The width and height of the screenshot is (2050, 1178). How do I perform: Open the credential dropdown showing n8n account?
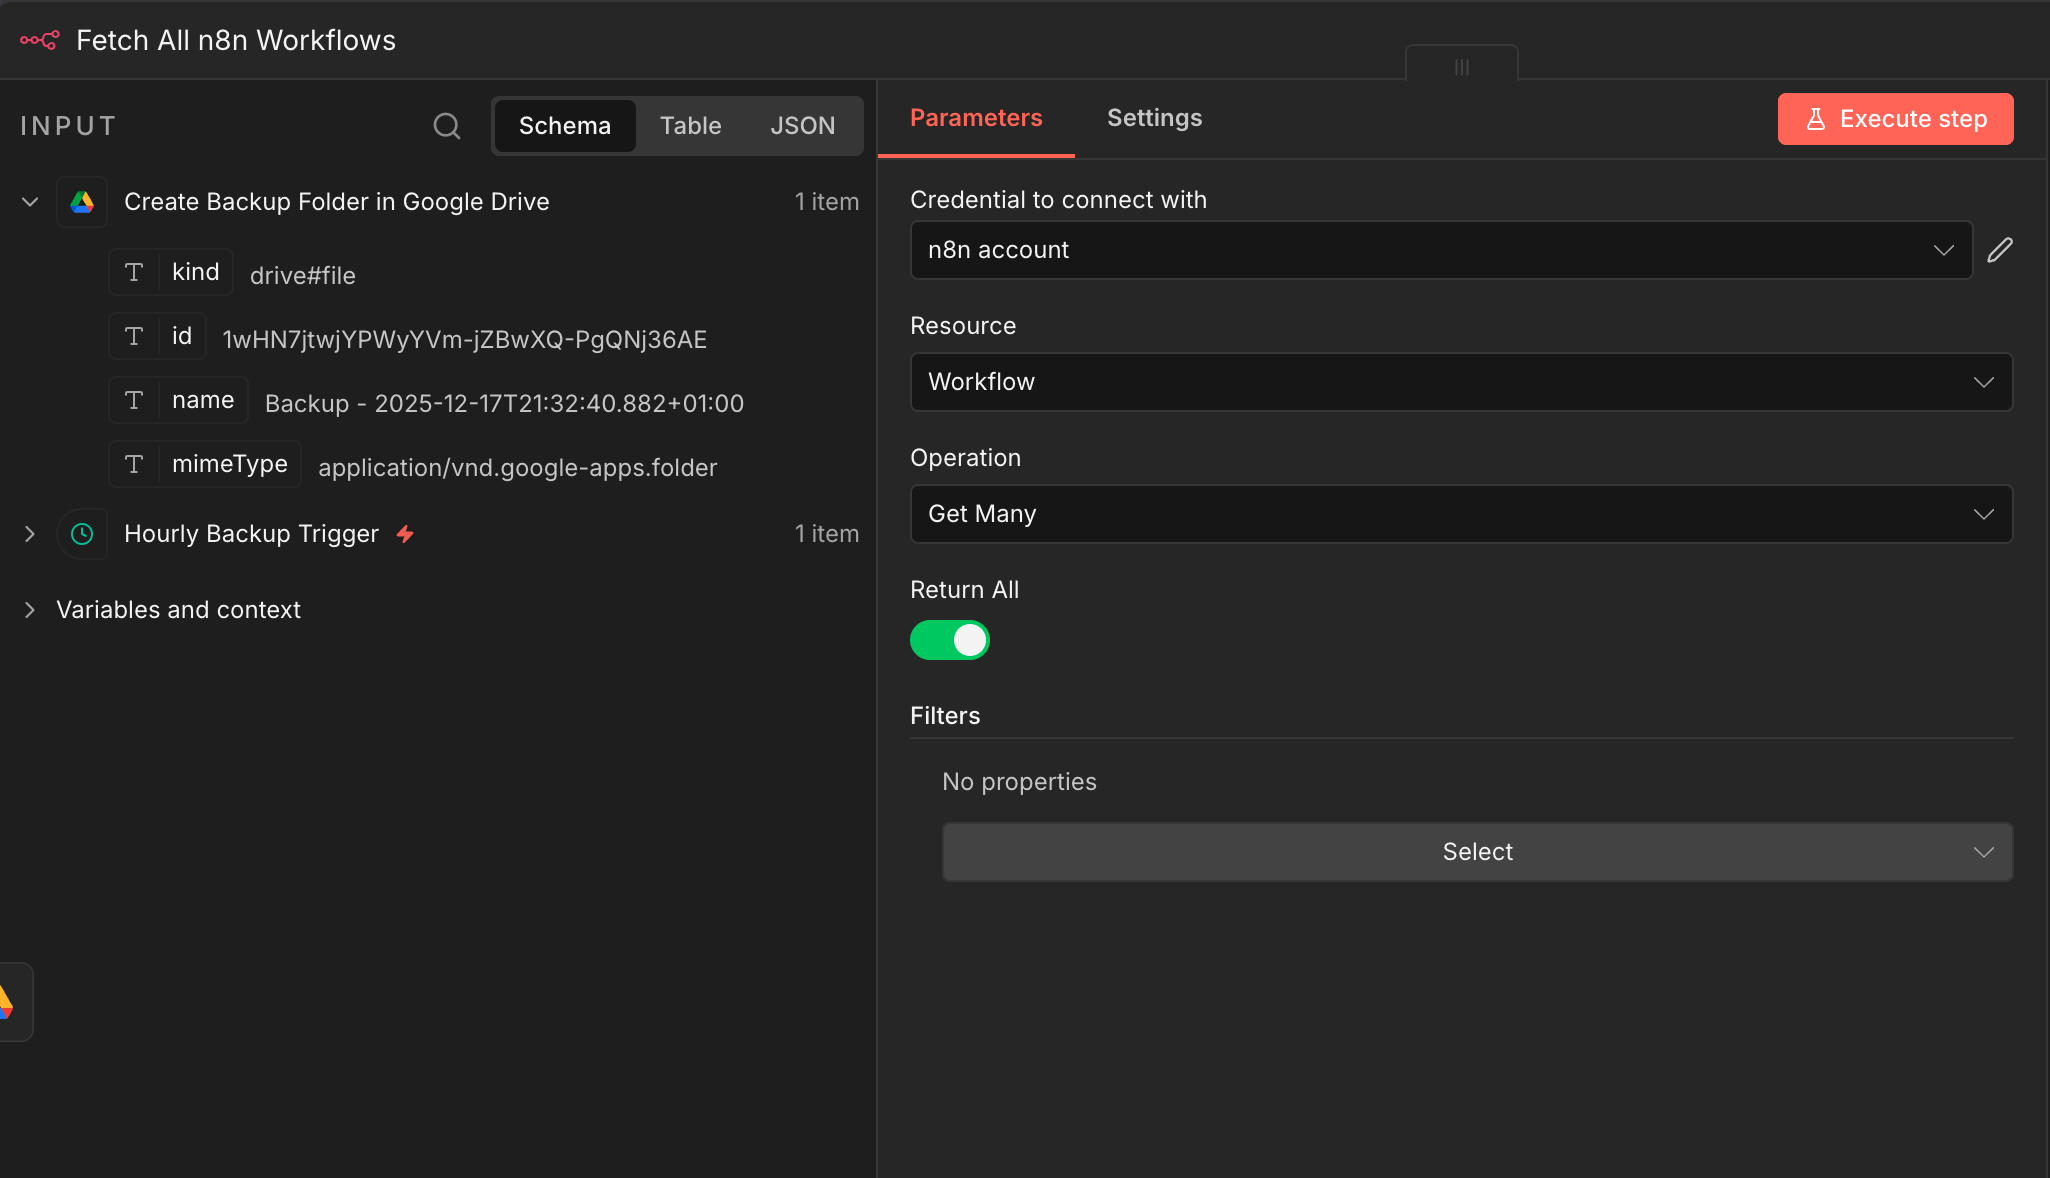[x=1441, y=250]
